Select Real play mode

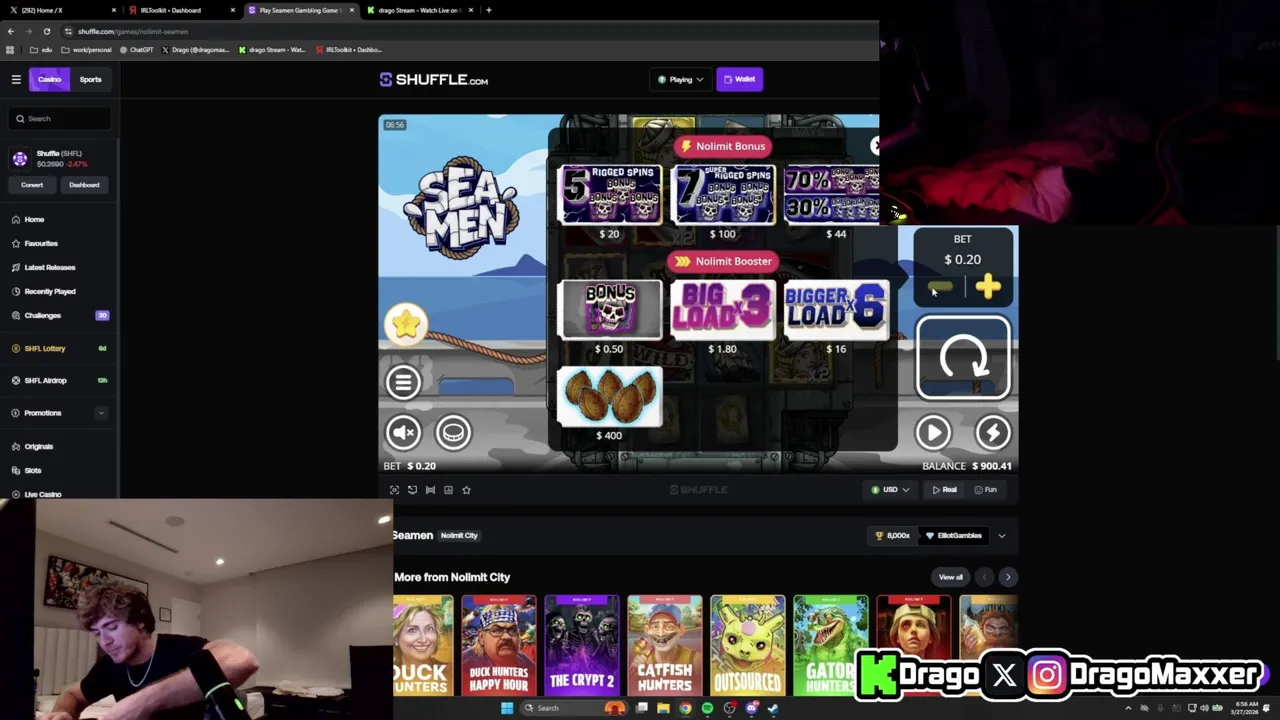(945, 490)
